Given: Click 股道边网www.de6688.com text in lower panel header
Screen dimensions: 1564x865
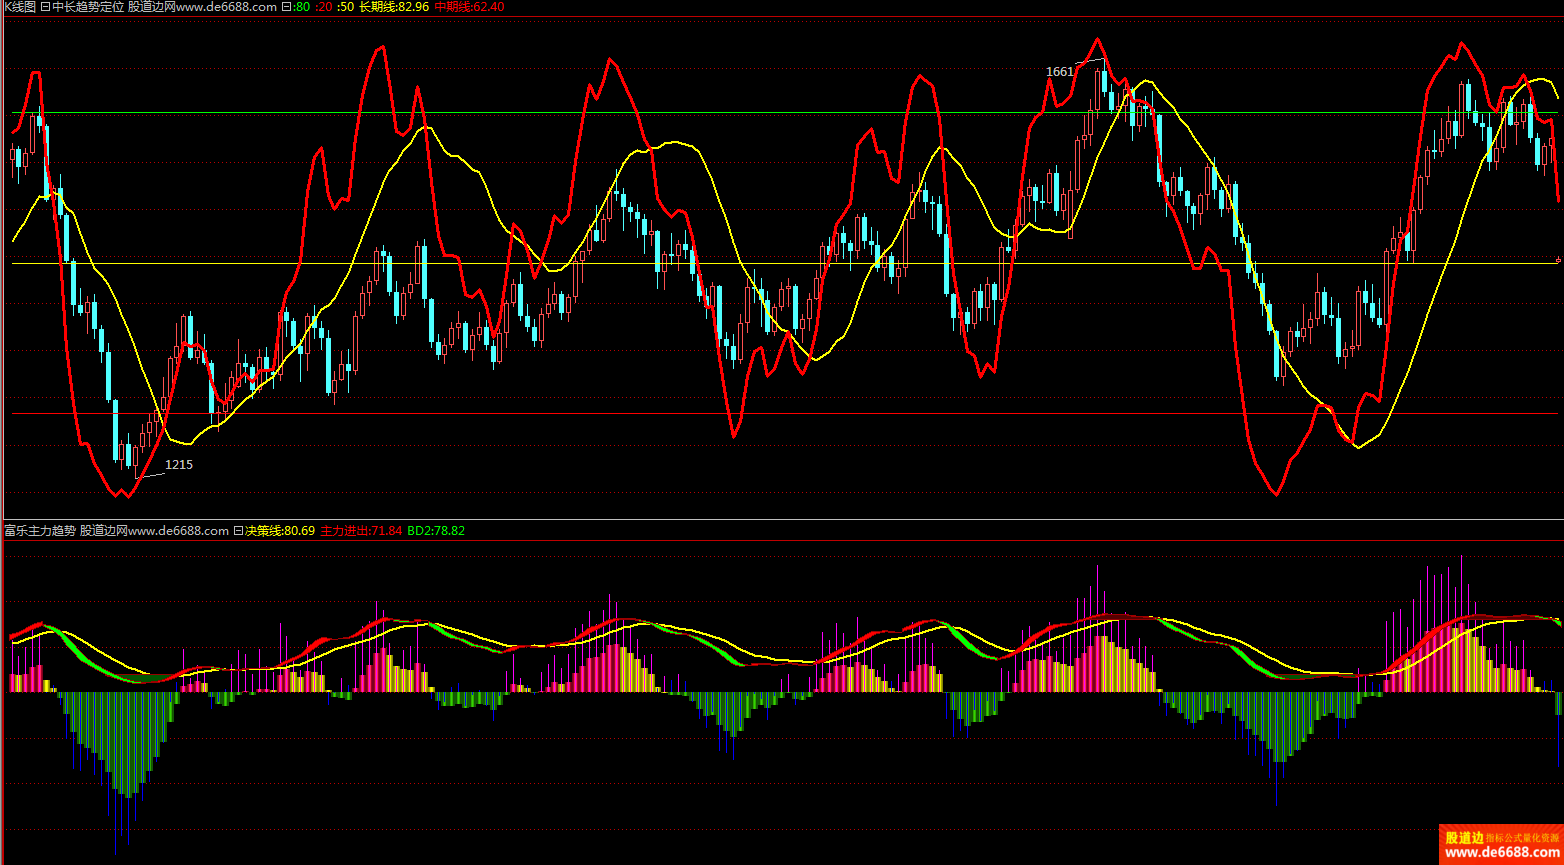Looking at the screenshot, I should pyautogui.click(x=154, y=531).
